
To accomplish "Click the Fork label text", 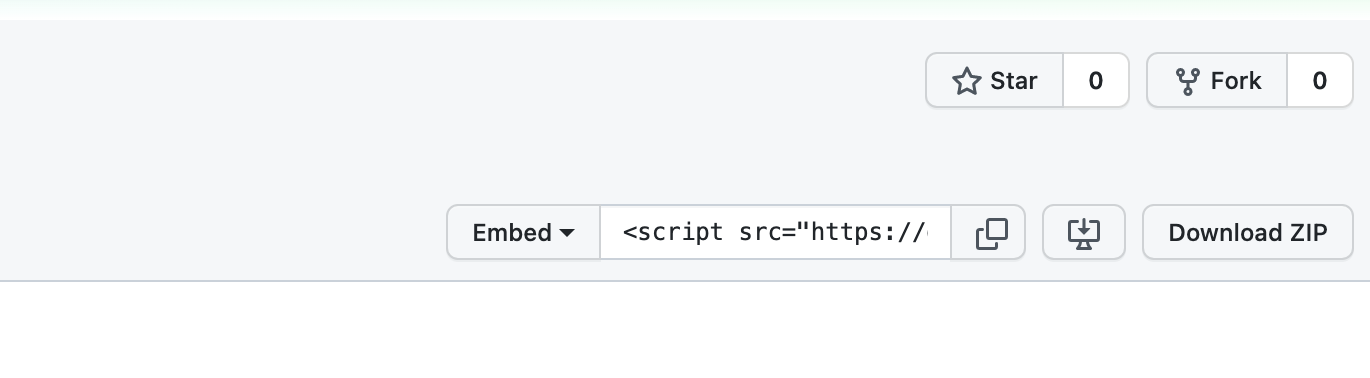I will tap(1236, 81).
